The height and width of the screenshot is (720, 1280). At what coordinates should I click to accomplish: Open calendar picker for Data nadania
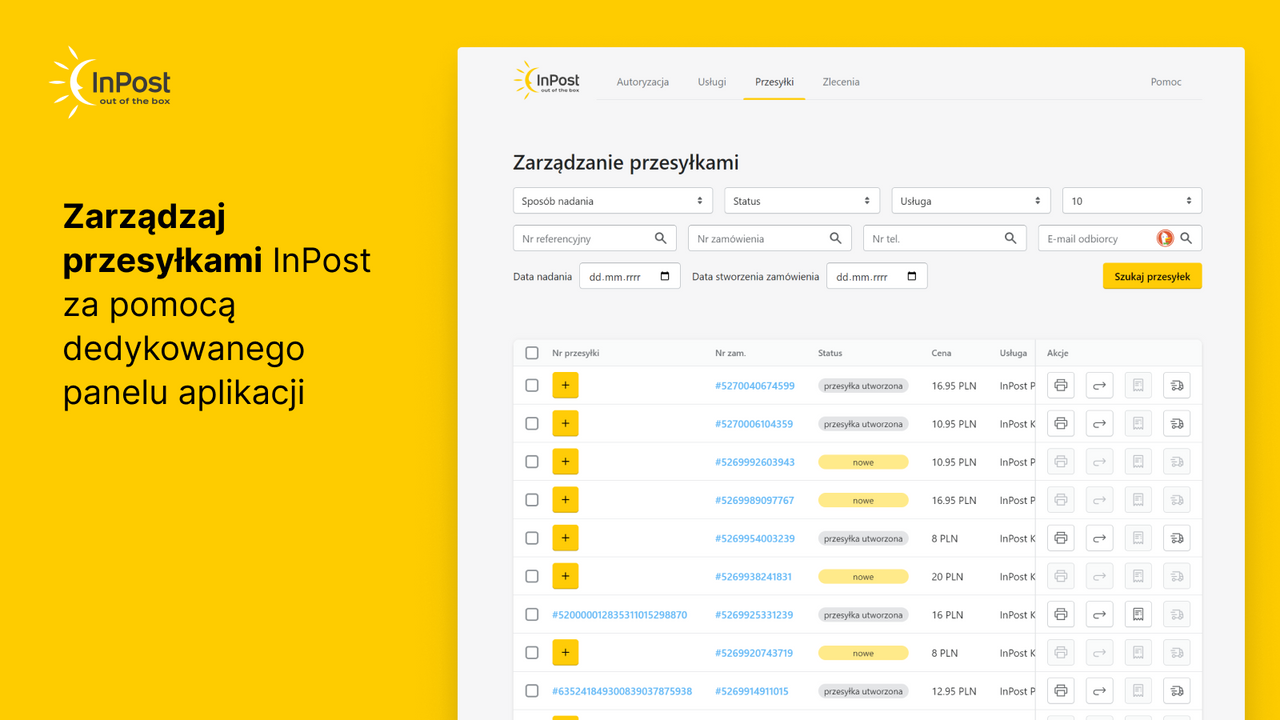click(x=665, y=276)
